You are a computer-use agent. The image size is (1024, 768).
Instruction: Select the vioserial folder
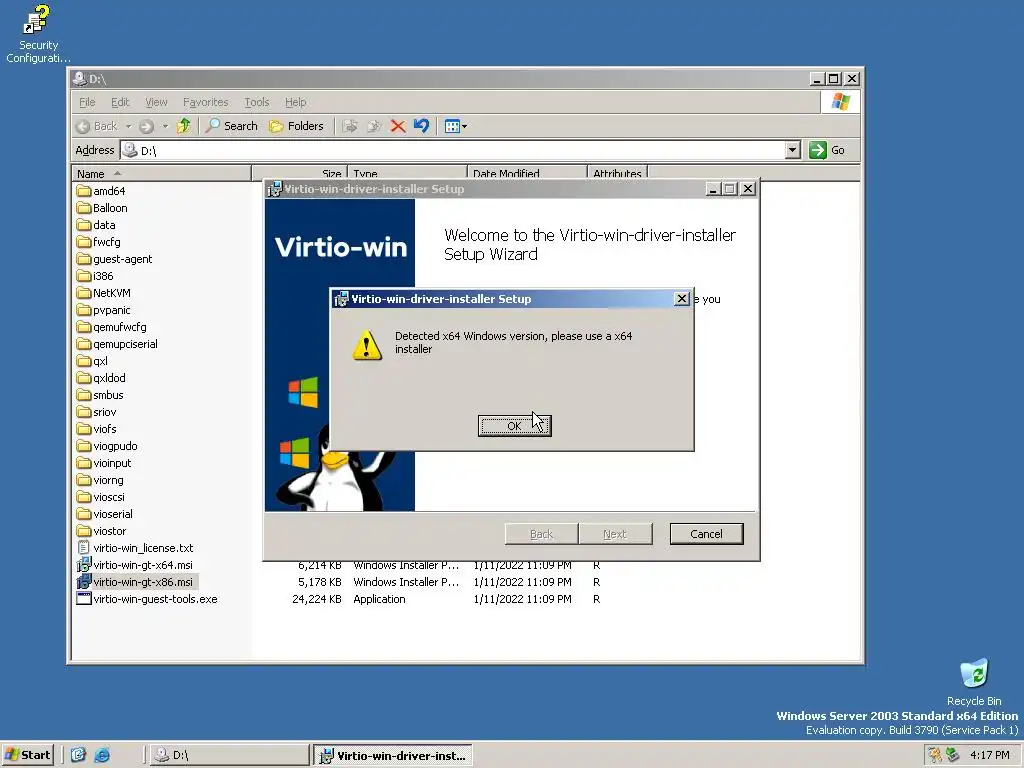pyautogui.click(x=104, y=513)
